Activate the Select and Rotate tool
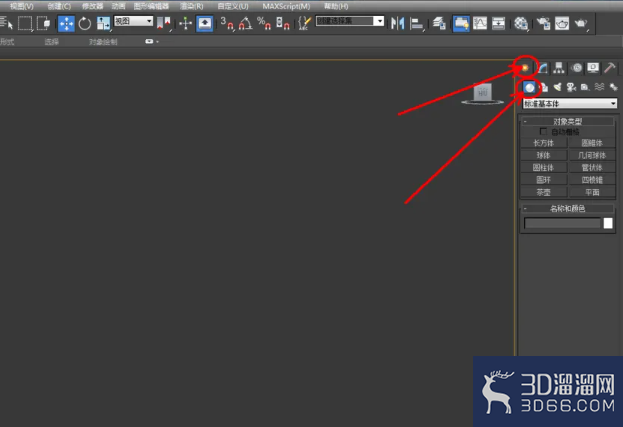The height and width of the screenshot is (427, 623). pos(84,23)
